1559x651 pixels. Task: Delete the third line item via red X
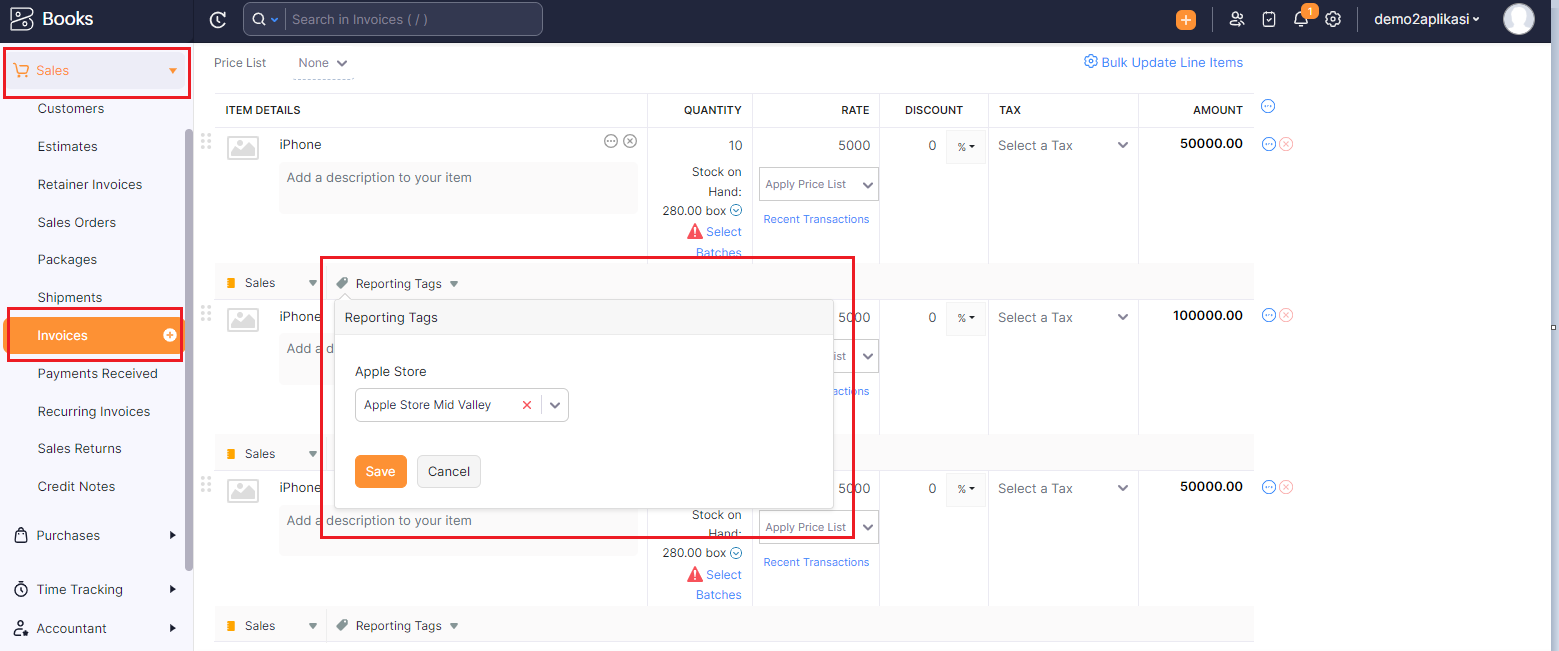click(x=1286, y=487)
